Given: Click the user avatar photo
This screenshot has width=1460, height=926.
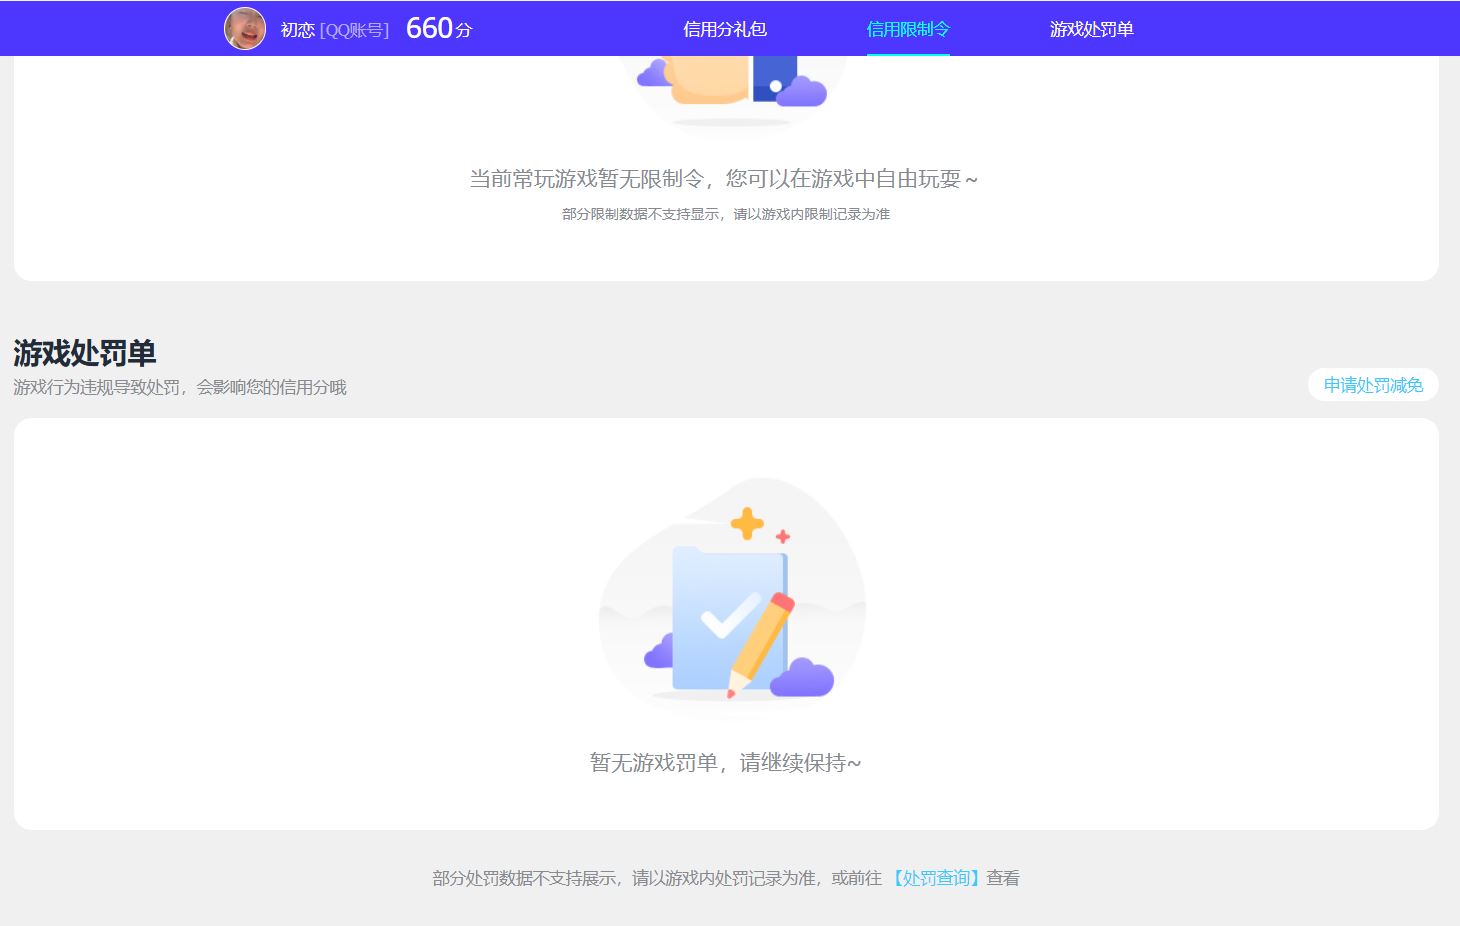Looking at the screenshot, I should (x=245, y=29).
